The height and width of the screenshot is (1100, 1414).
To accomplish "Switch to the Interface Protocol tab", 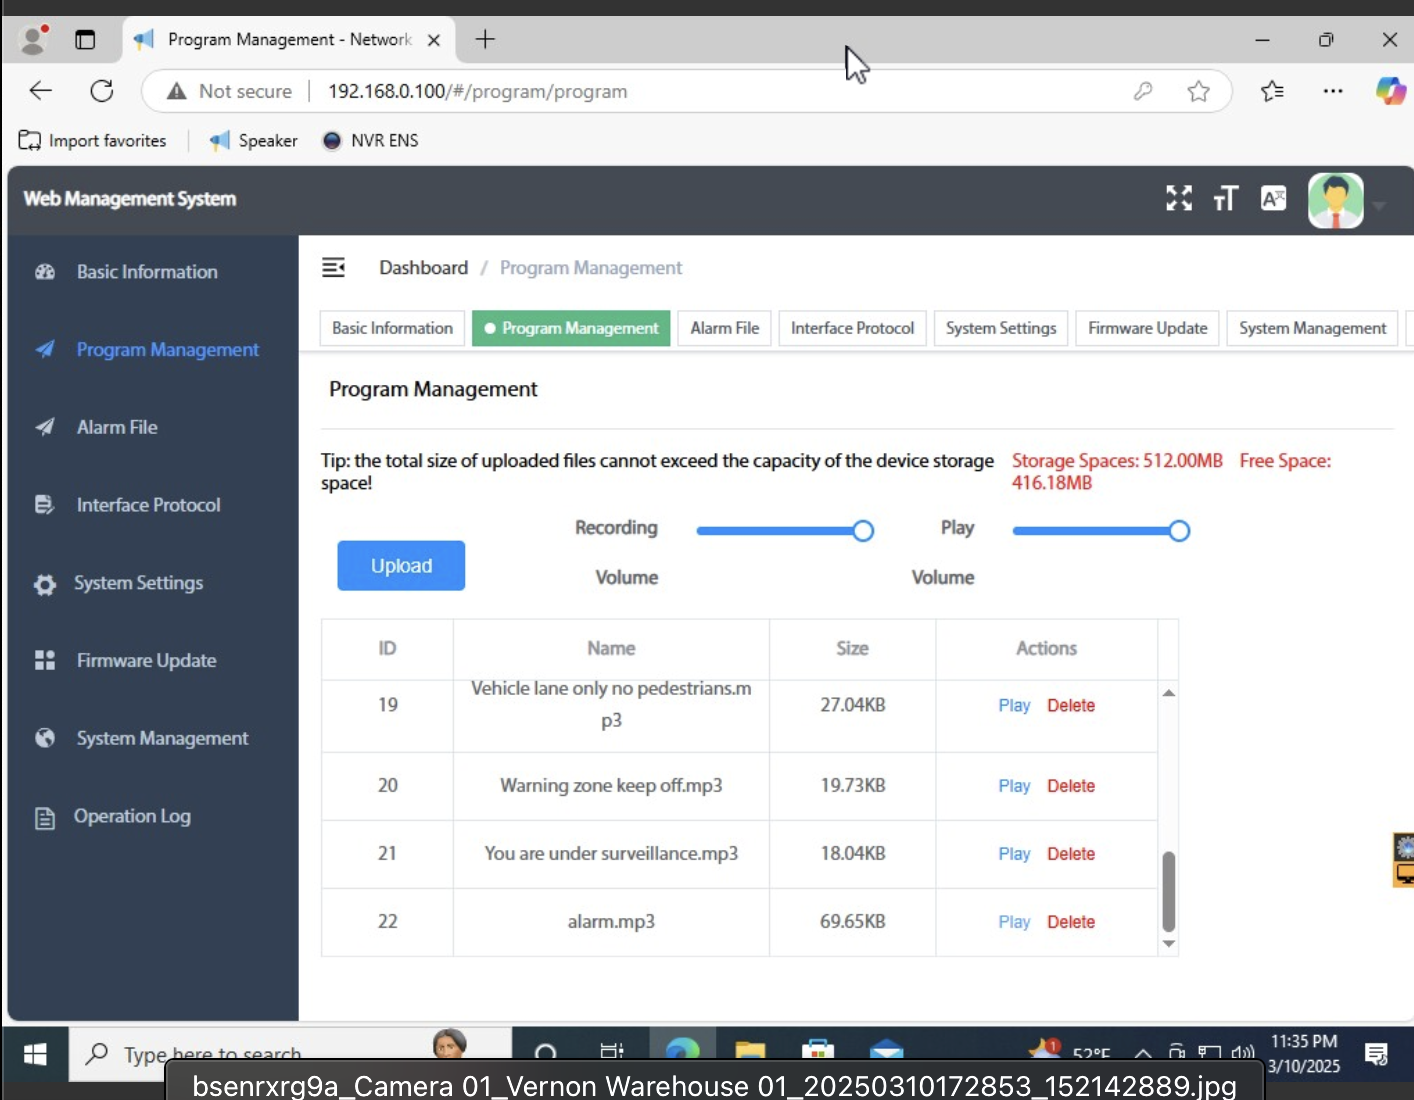I will pos(852,328).
